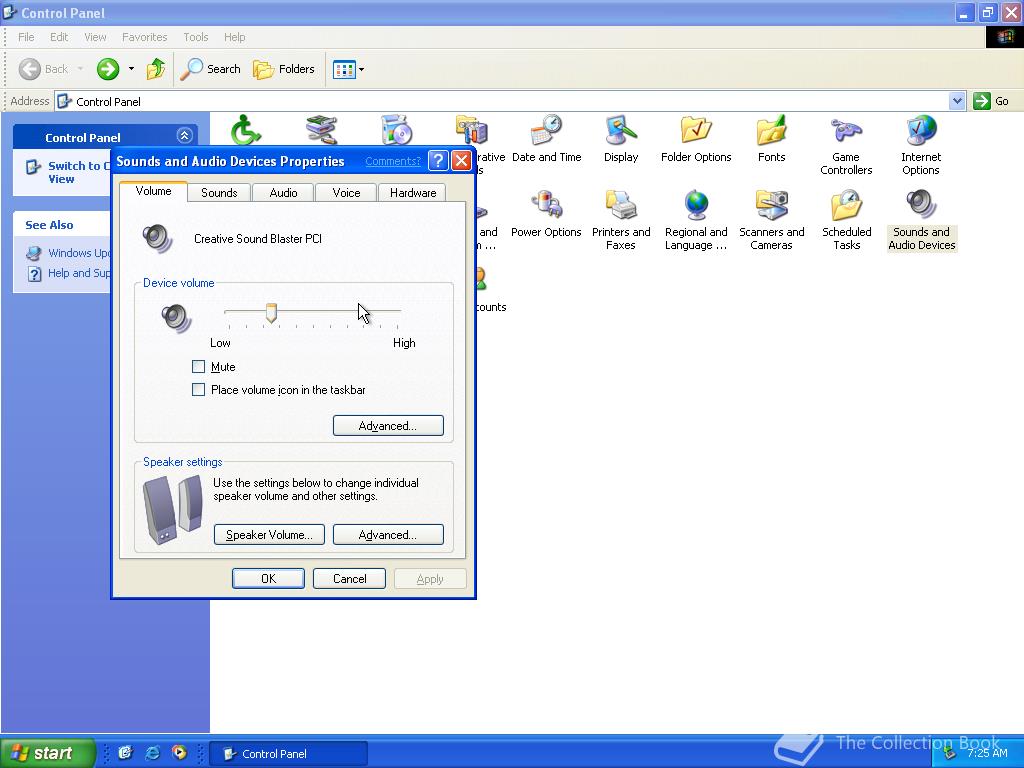The image size is (1024, 768).
Task: Select the Sounds and Audio Devices icon
Action: point(921,220)
